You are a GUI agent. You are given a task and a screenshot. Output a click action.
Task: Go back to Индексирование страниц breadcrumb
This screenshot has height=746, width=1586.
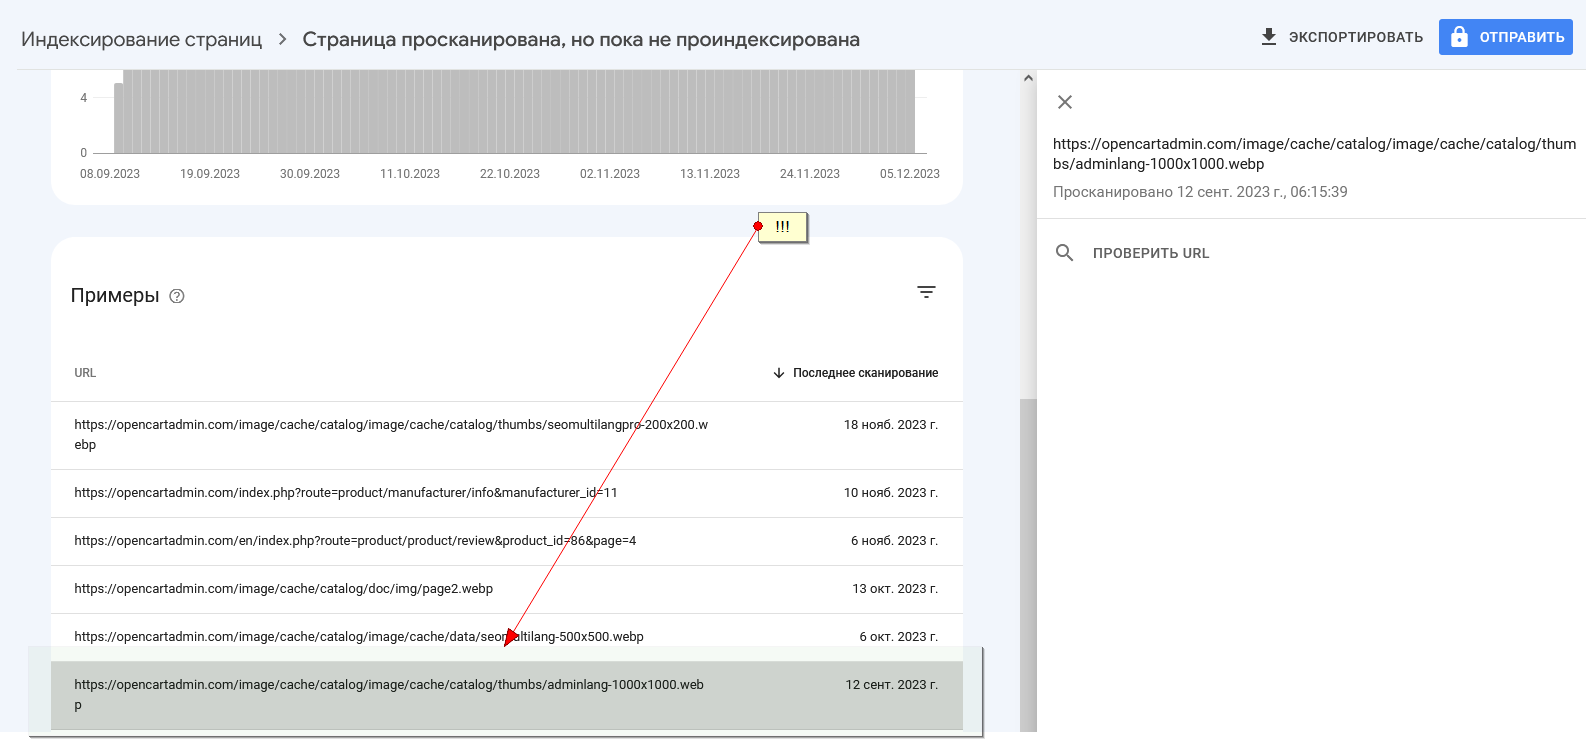pyautogui.click(x=142, y=39)
